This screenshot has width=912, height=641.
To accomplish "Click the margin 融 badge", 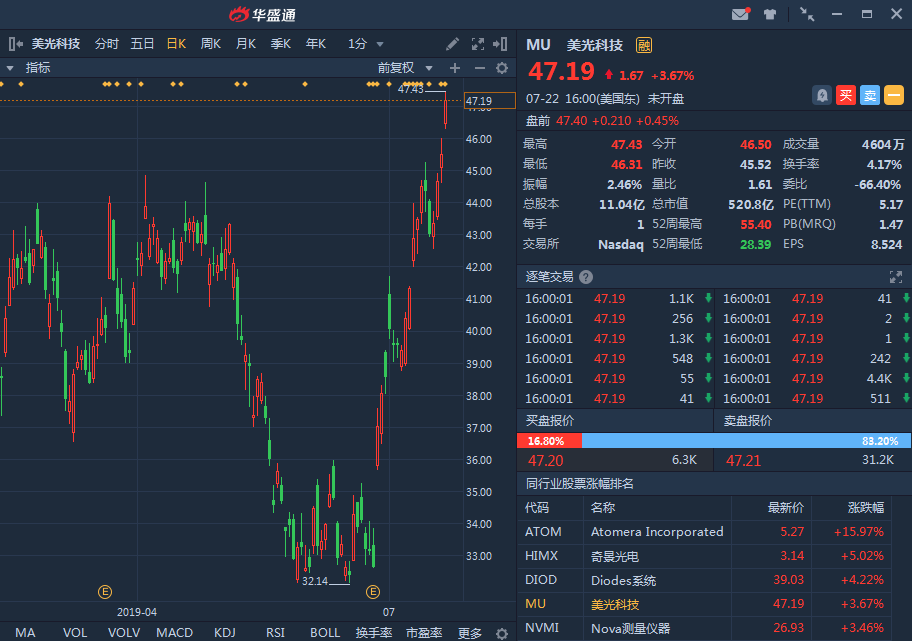I will [x=644, y=45].
